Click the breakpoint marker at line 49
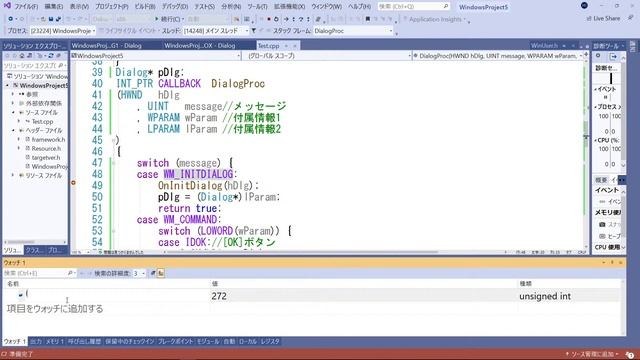The width and height of the screenshot is (640, 360). click(73, 182)
